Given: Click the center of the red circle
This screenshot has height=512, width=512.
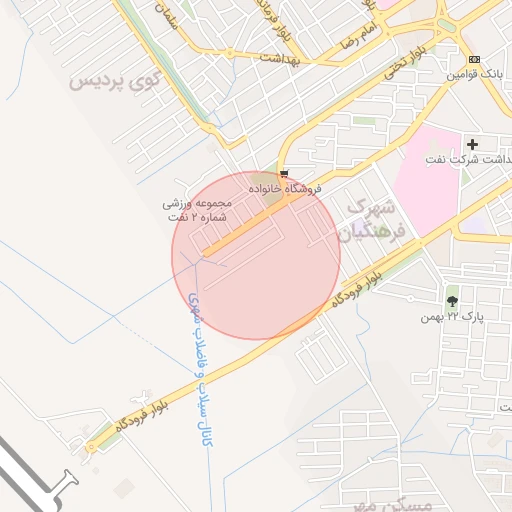Looking at the screenshot, I should point(256,256).
